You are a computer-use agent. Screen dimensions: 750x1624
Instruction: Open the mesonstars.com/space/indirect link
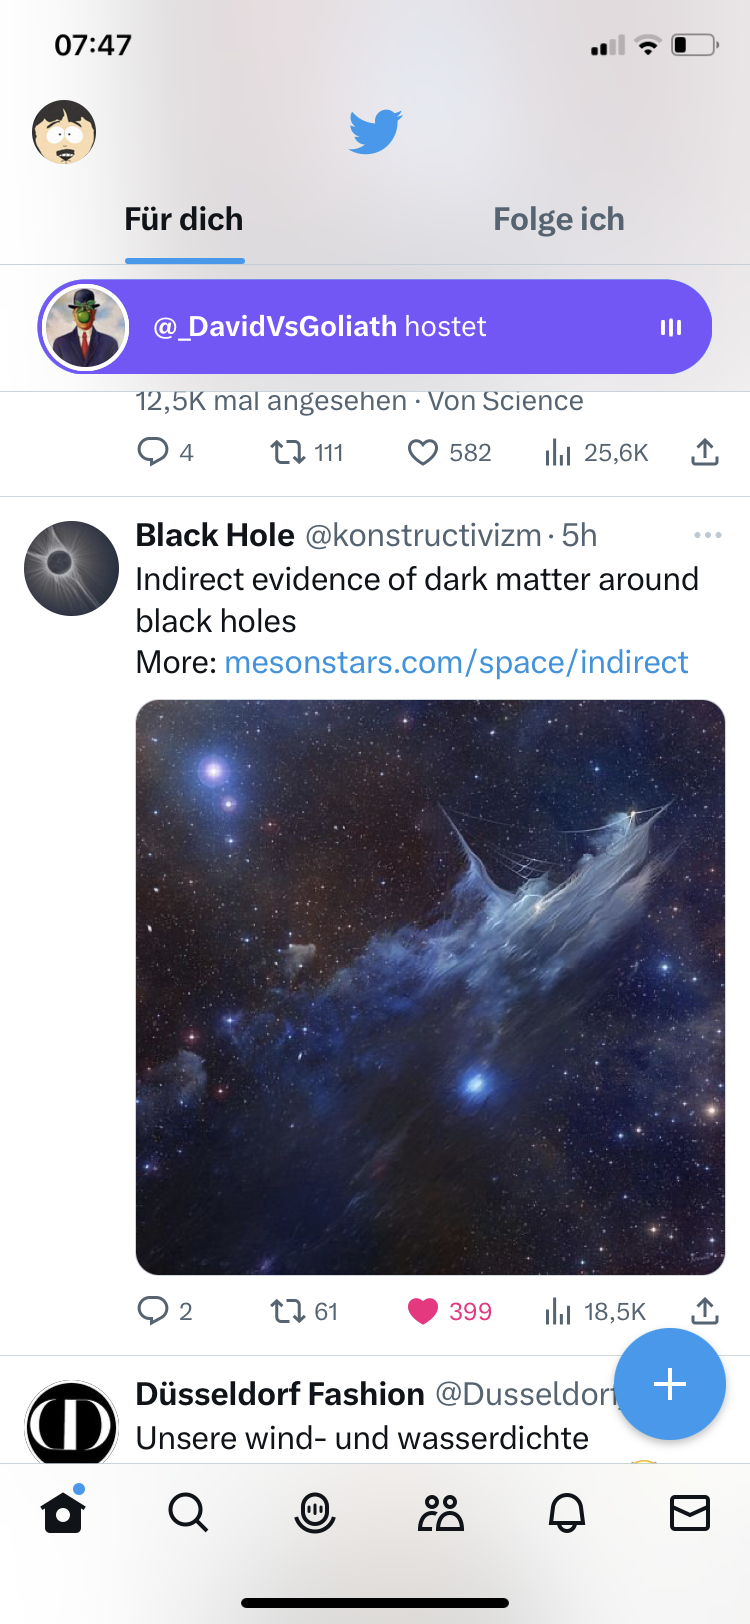click(456, 662)
